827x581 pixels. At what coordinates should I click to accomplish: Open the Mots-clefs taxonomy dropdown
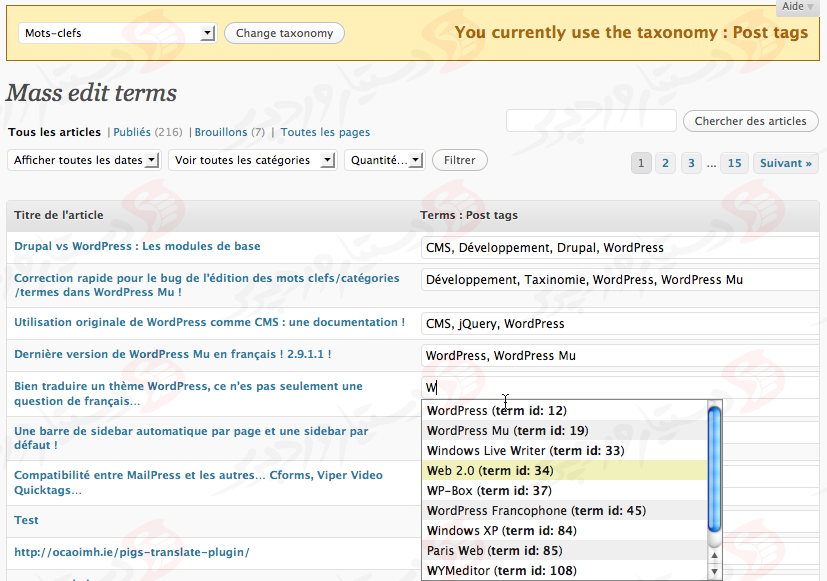(117, 33)
